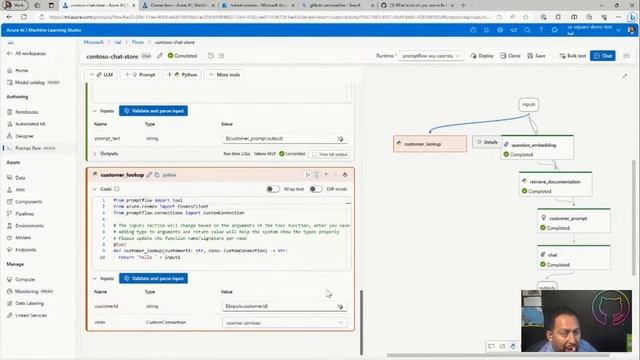Click the icon next to the run button in customer_lookup
Image resolution: width=640 pixels, height=360 pixels.
(317, 175)
